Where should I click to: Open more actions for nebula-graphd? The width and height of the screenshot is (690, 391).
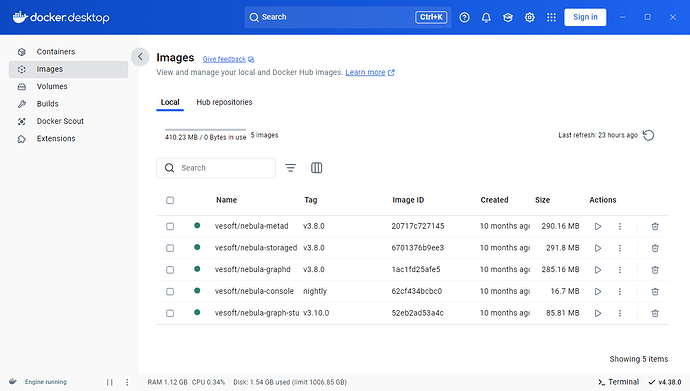(620, 270)
